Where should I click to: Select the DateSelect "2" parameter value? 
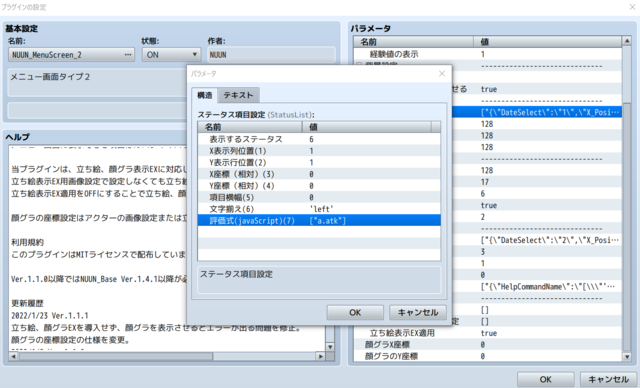[550, 240]
